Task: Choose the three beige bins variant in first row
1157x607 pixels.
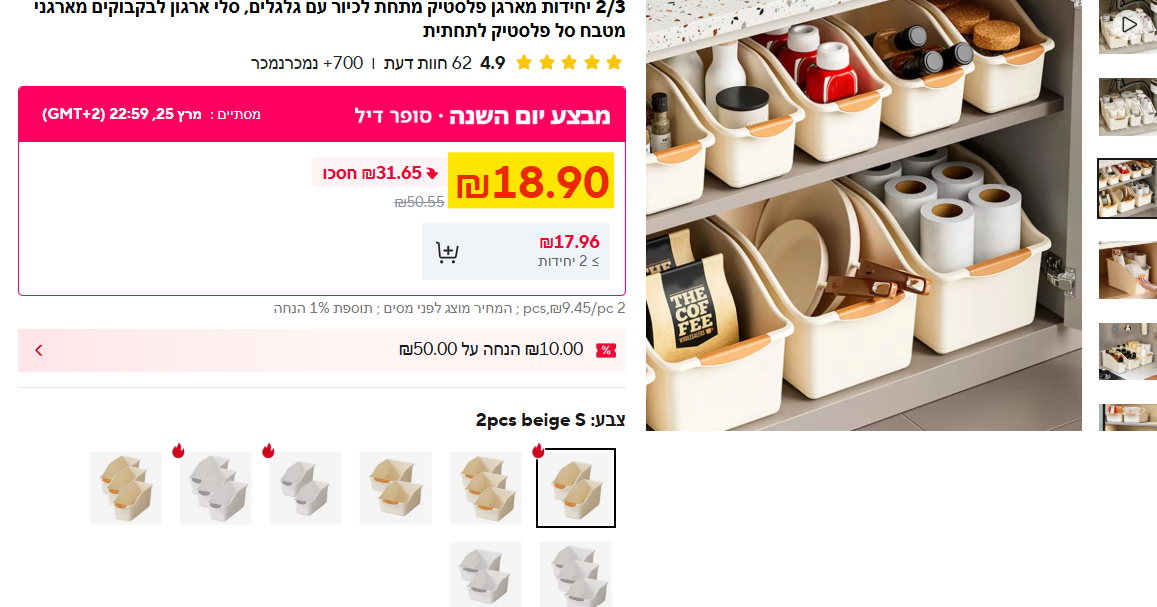Action: click(x=486, y=488)
